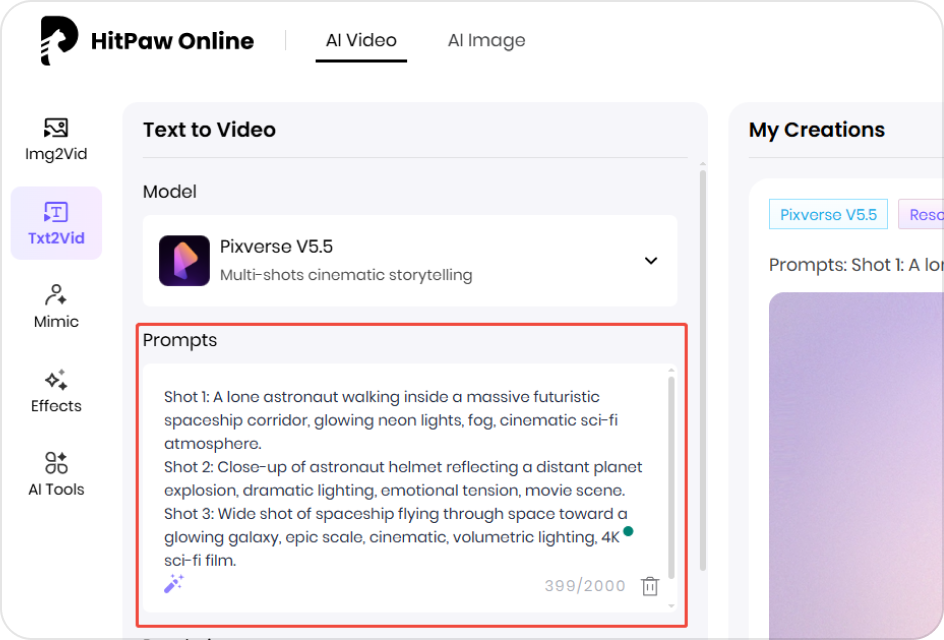This screenshot has width=944, height=640.
Task: Click the magic wand prompt enhancer icon
Action: pyautogui.click(x=174, y=584)
